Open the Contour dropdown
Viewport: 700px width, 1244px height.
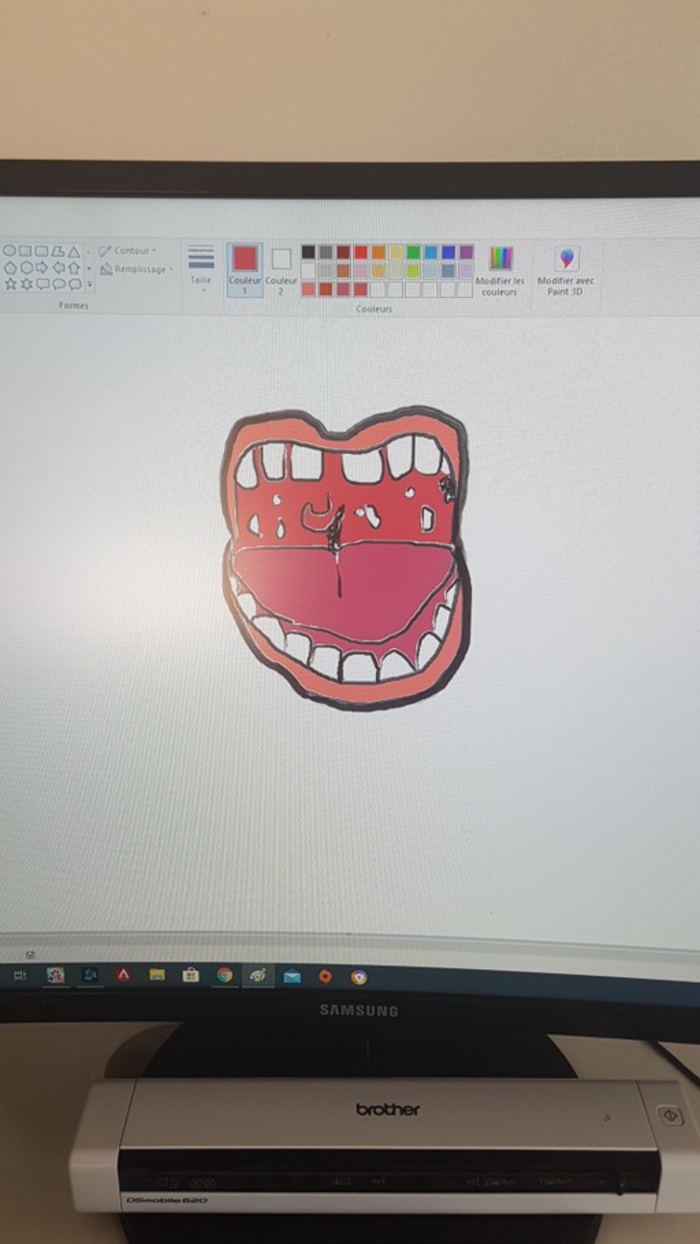[128, 251]
